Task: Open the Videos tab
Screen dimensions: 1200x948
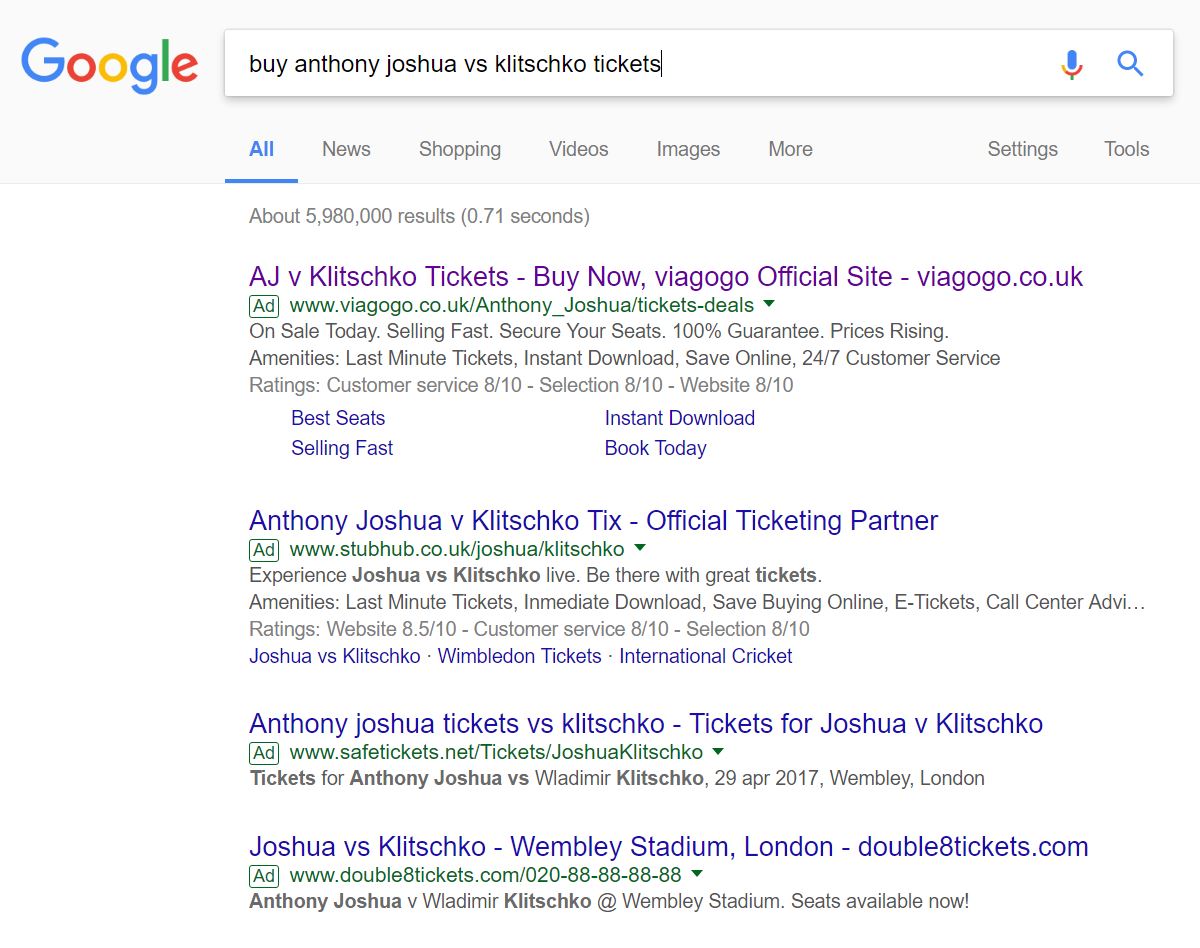Action: [x=578, y=149]
